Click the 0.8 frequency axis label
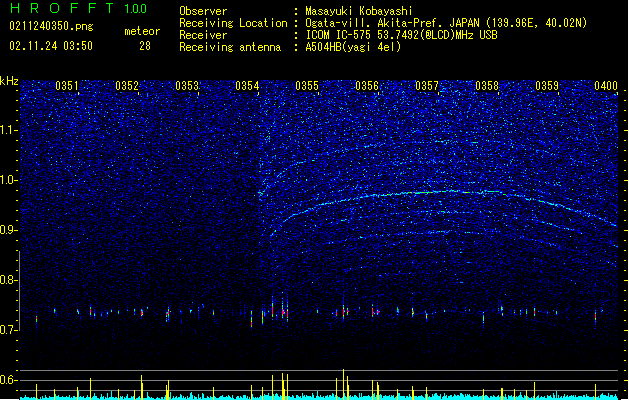 pos(9,280)
